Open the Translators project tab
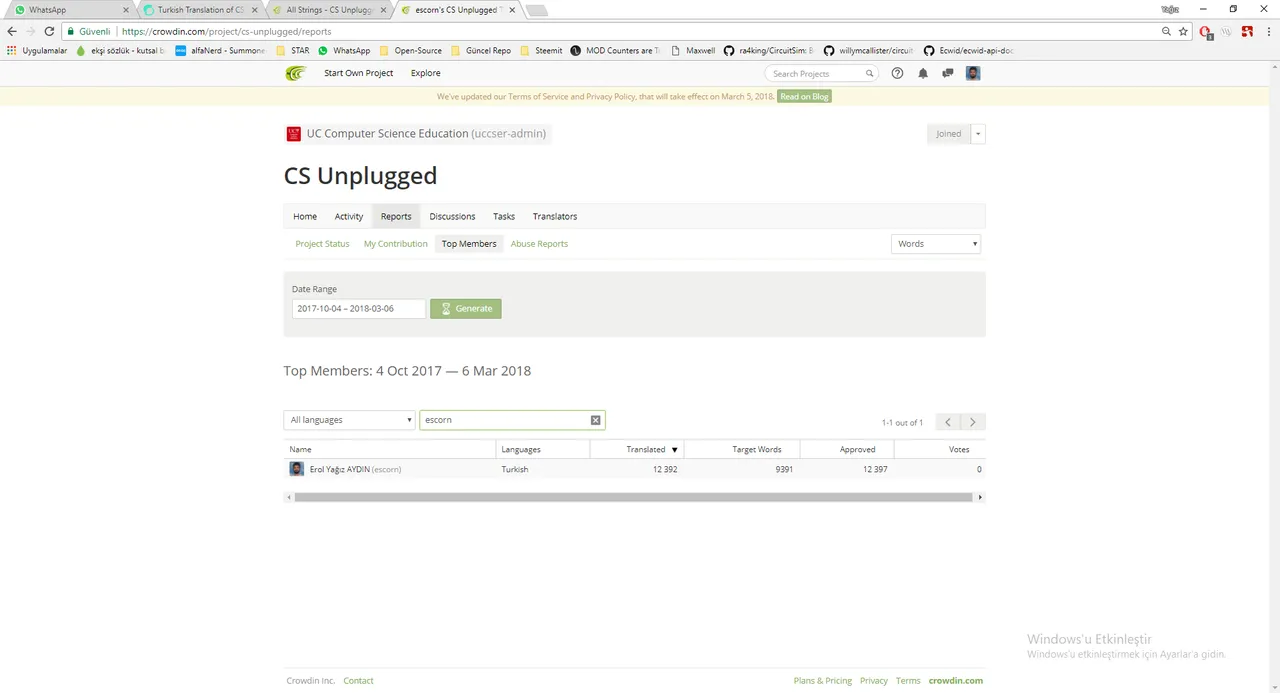 tap(555, 216)
